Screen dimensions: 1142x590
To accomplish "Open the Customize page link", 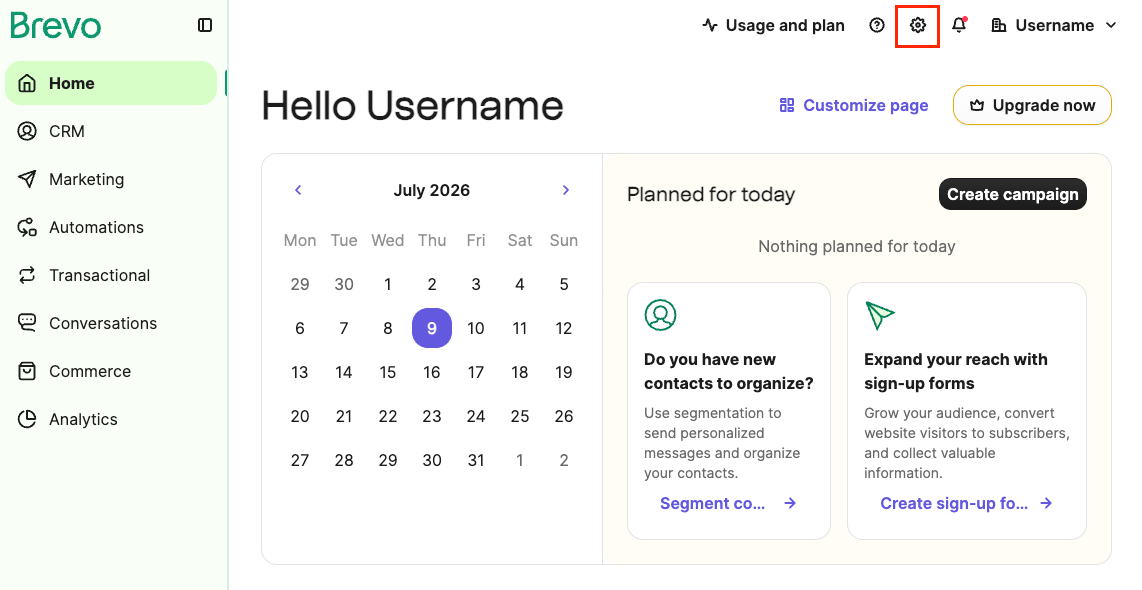I will click(854, 106).
